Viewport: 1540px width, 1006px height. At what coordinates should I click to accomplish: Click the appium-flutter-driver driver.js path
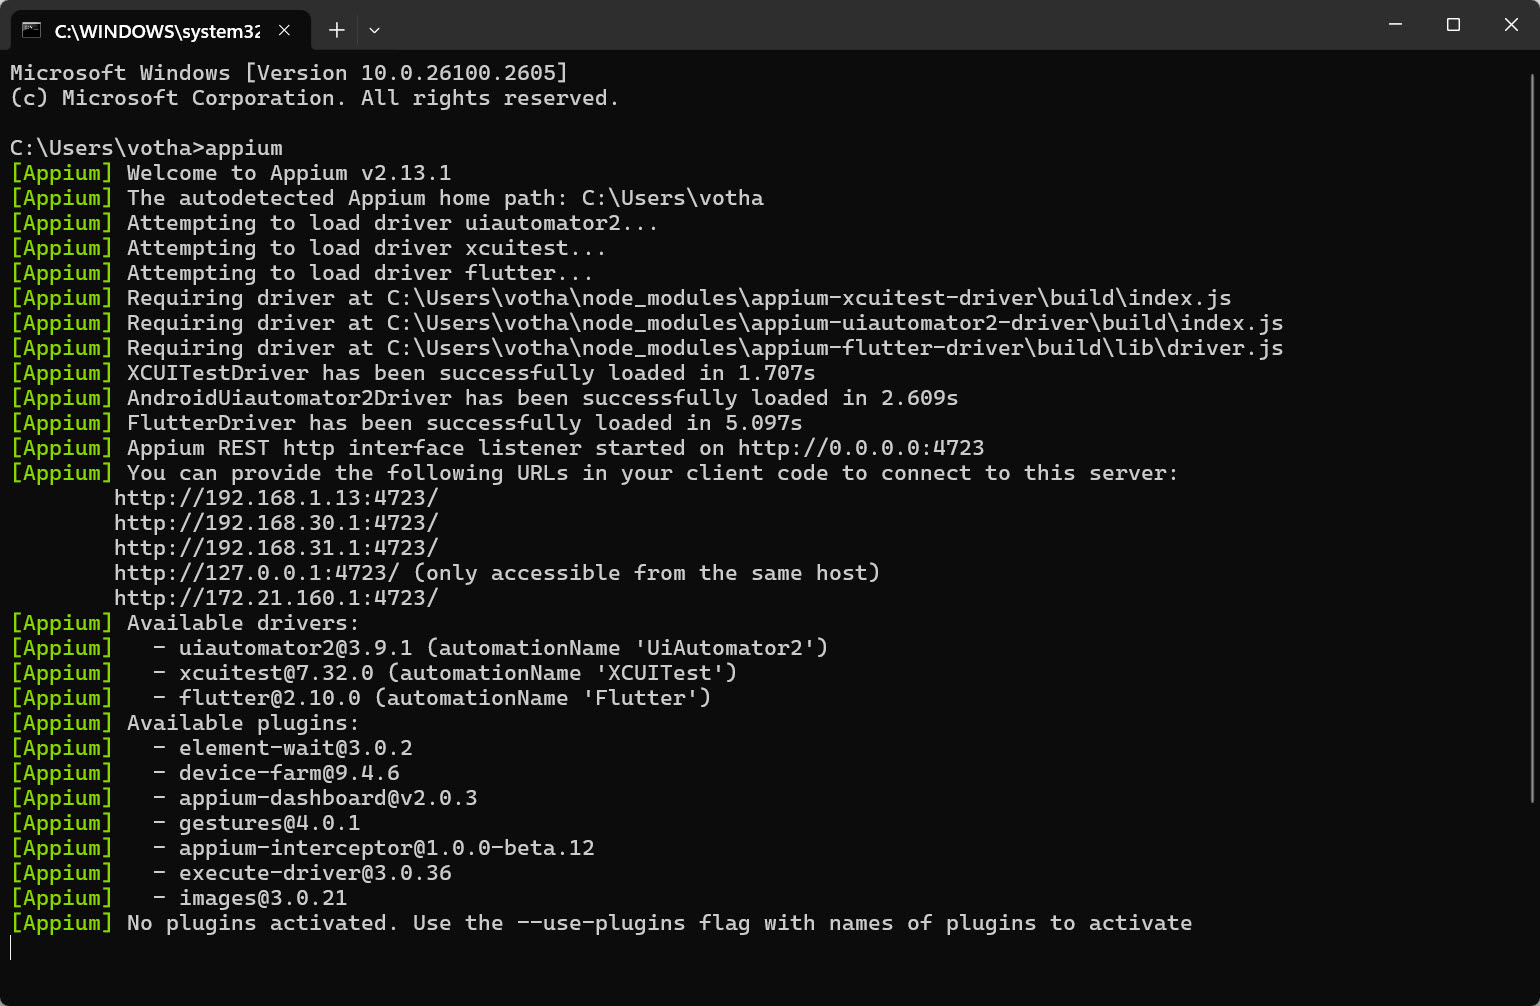pos(835,348)
